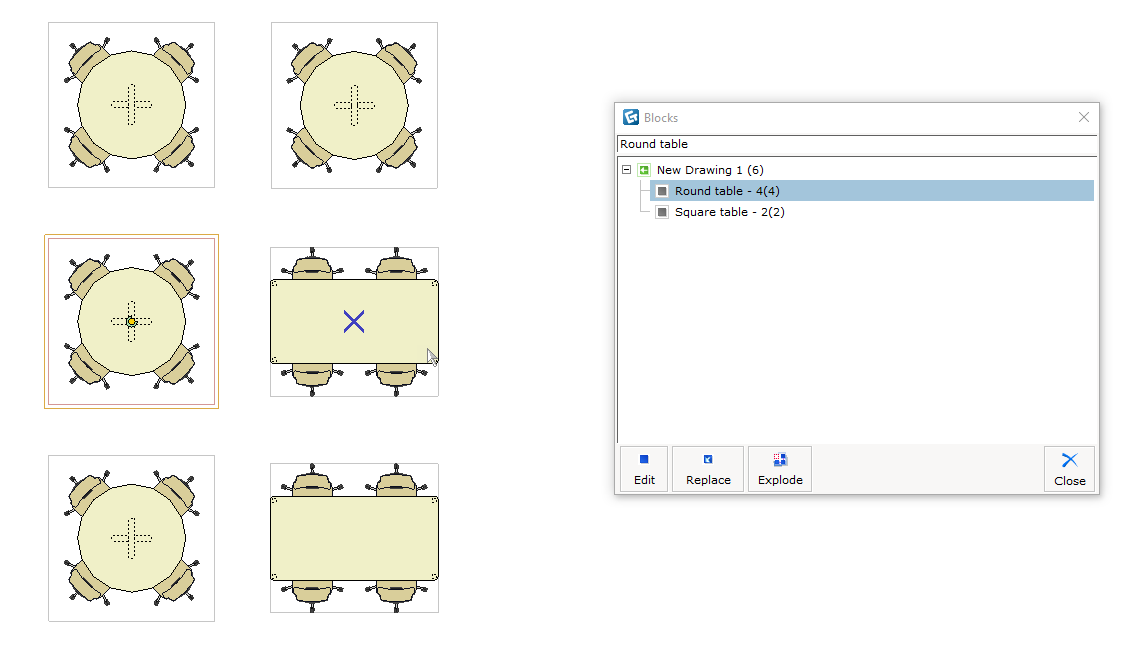
Task: Click the Blocks window title icon
Action: pos(631,117)
